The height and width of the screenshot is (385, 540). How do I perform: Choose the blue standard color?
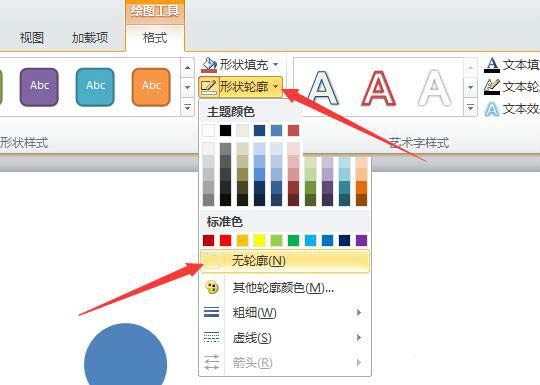point(327,240)
